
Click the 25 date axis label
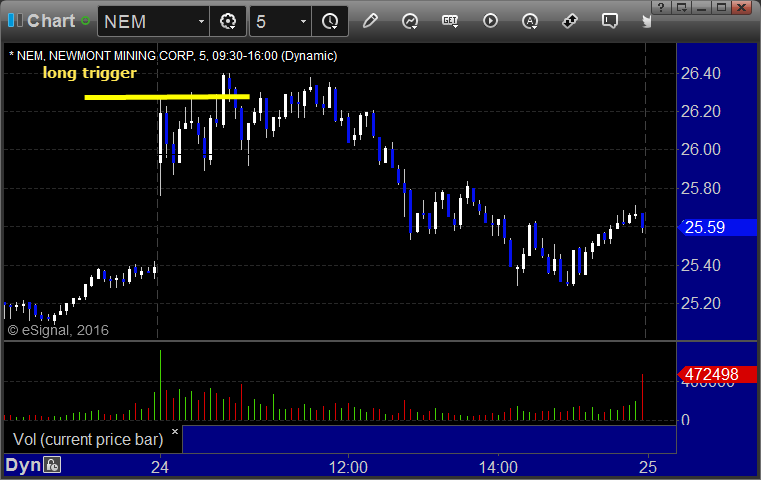pyautogui.click(x=648, y=467)
